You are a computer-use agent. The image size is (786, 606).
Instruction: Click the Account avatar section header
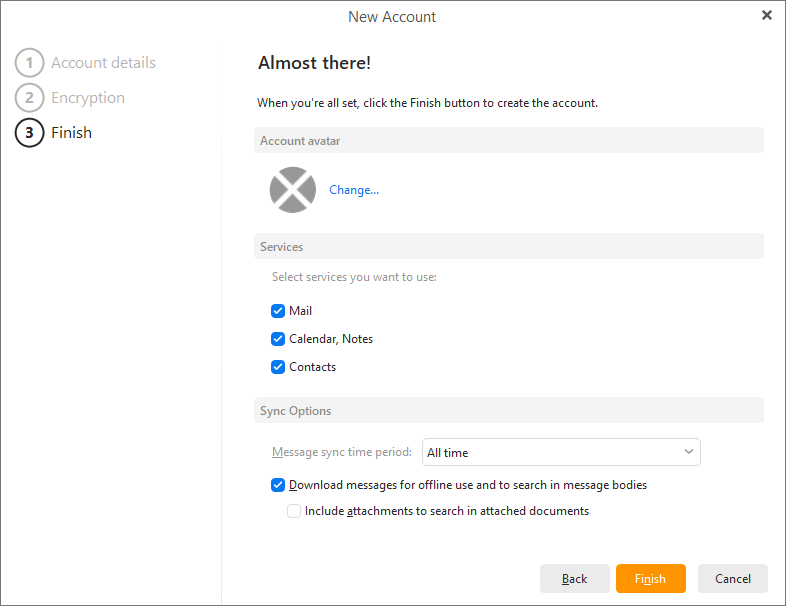point(508,141)
